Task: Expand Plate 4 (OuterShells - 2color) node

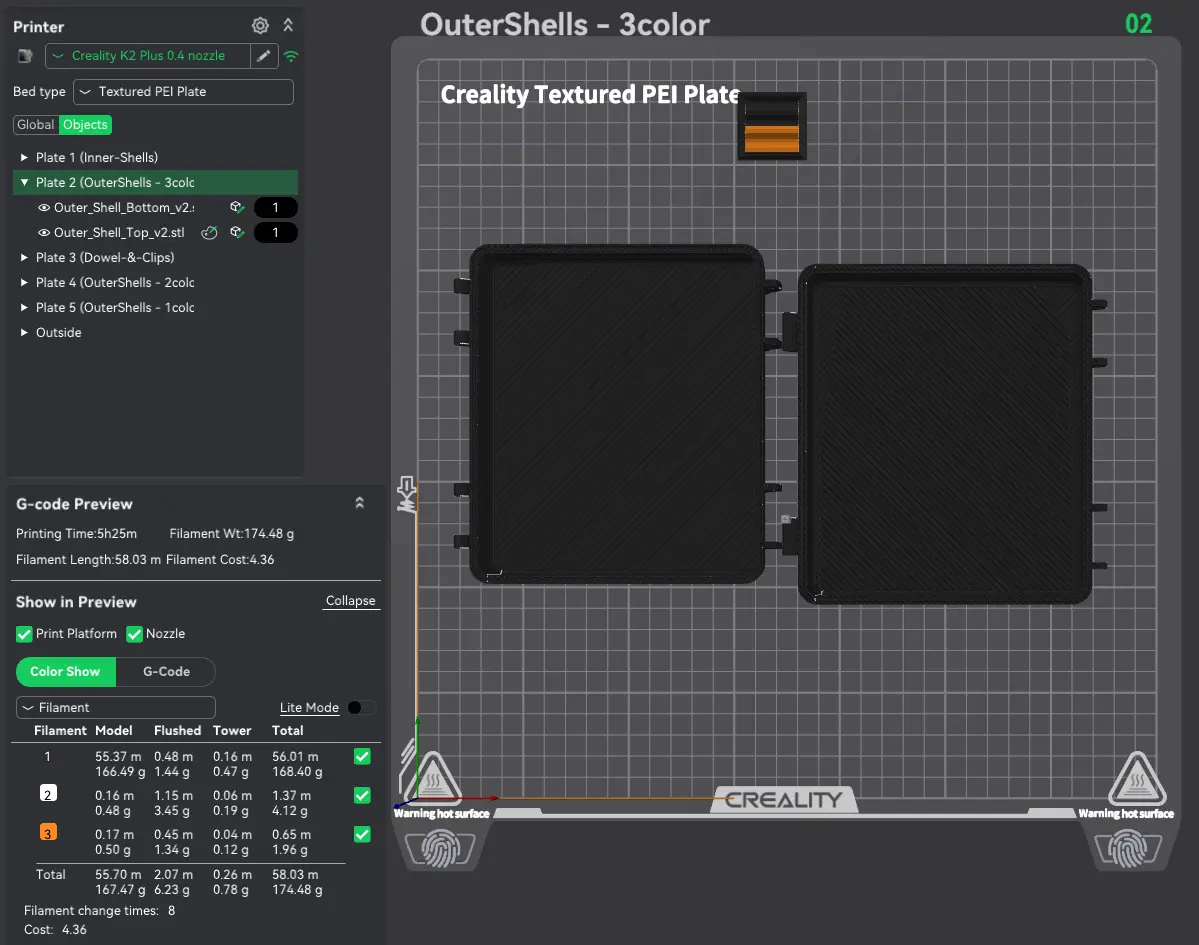Action: (24, 283)
